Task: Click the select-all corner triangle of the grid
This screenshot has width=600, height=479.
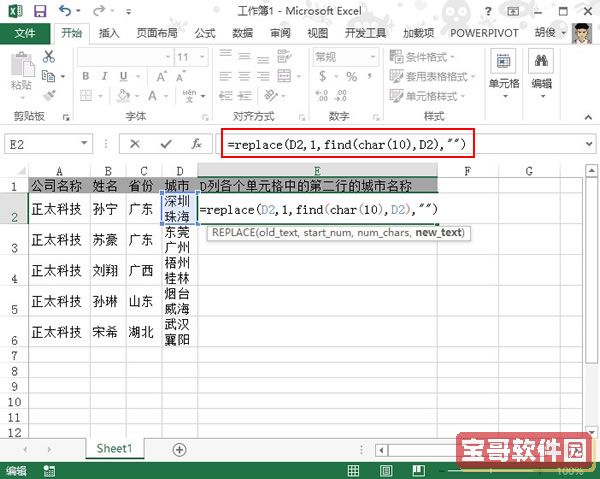Action: click(21, 171)
